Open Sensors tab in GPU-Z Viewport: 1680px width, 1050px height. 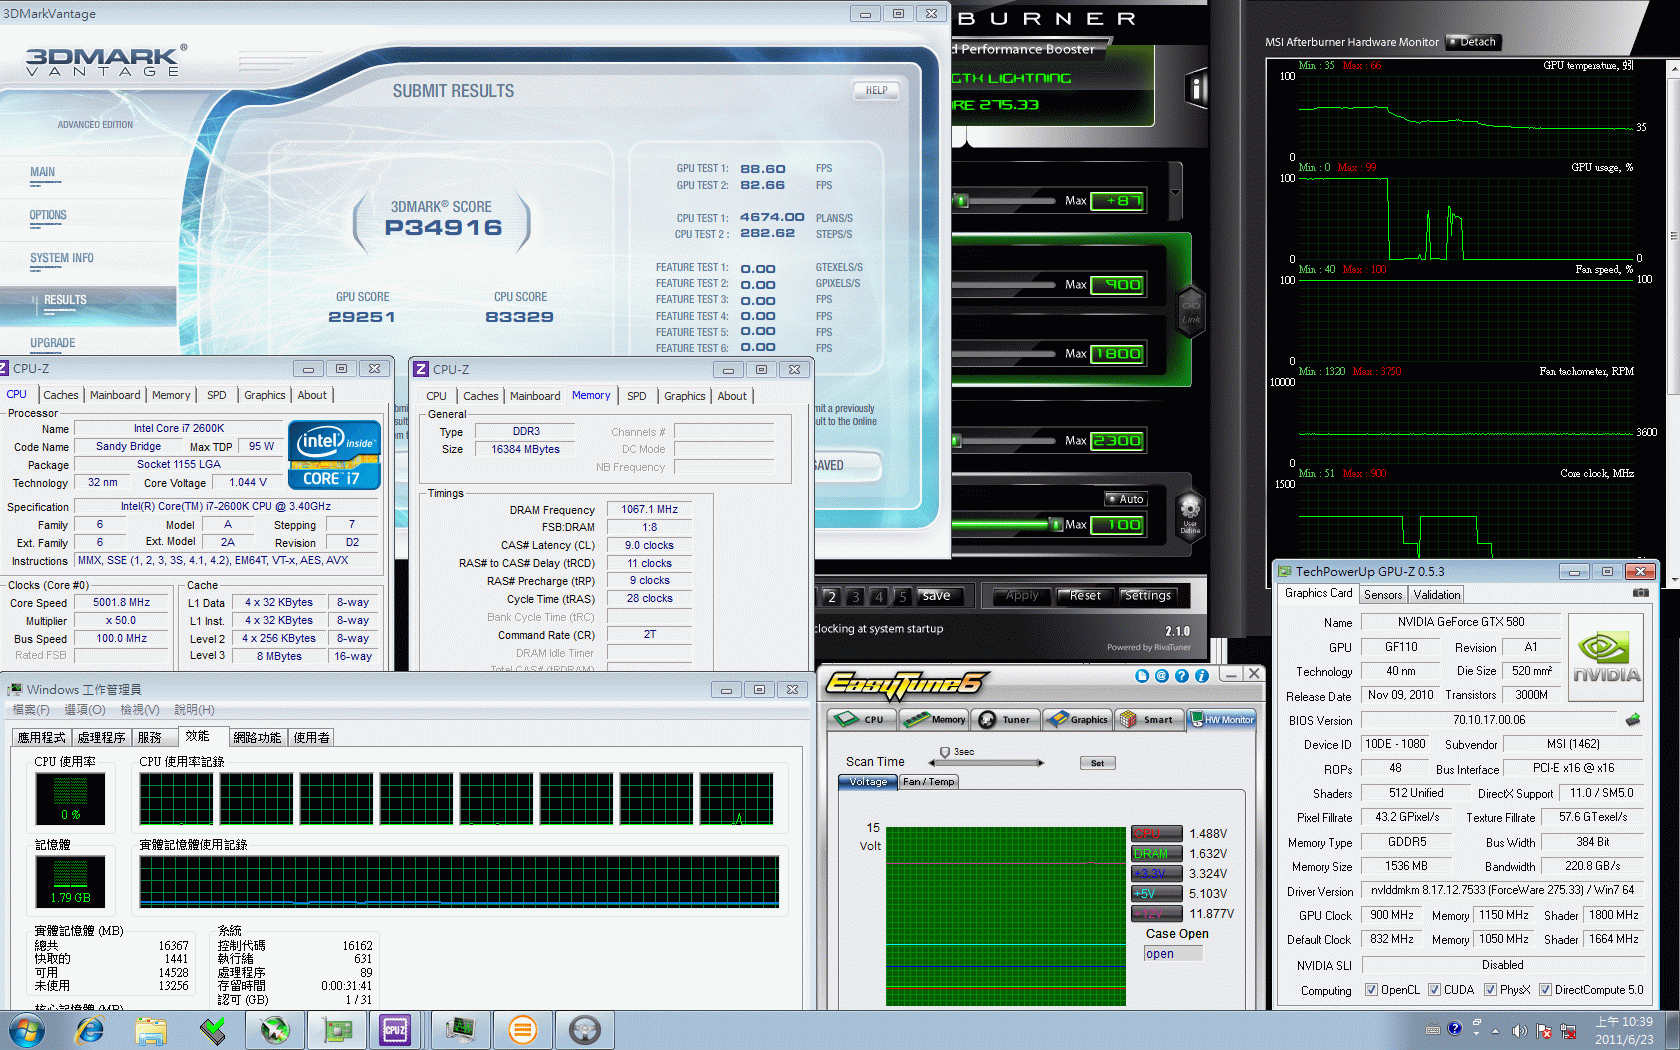1383,595
